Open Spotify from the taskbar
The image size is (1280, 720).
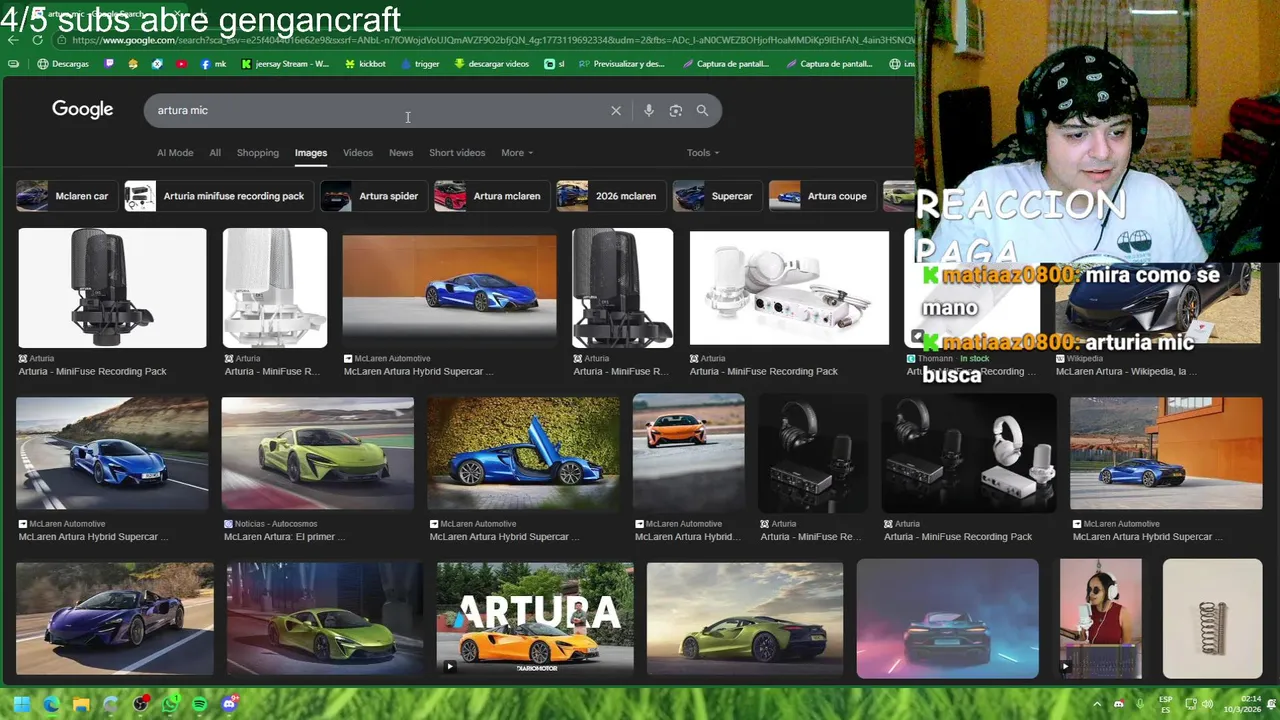point(200,704)
